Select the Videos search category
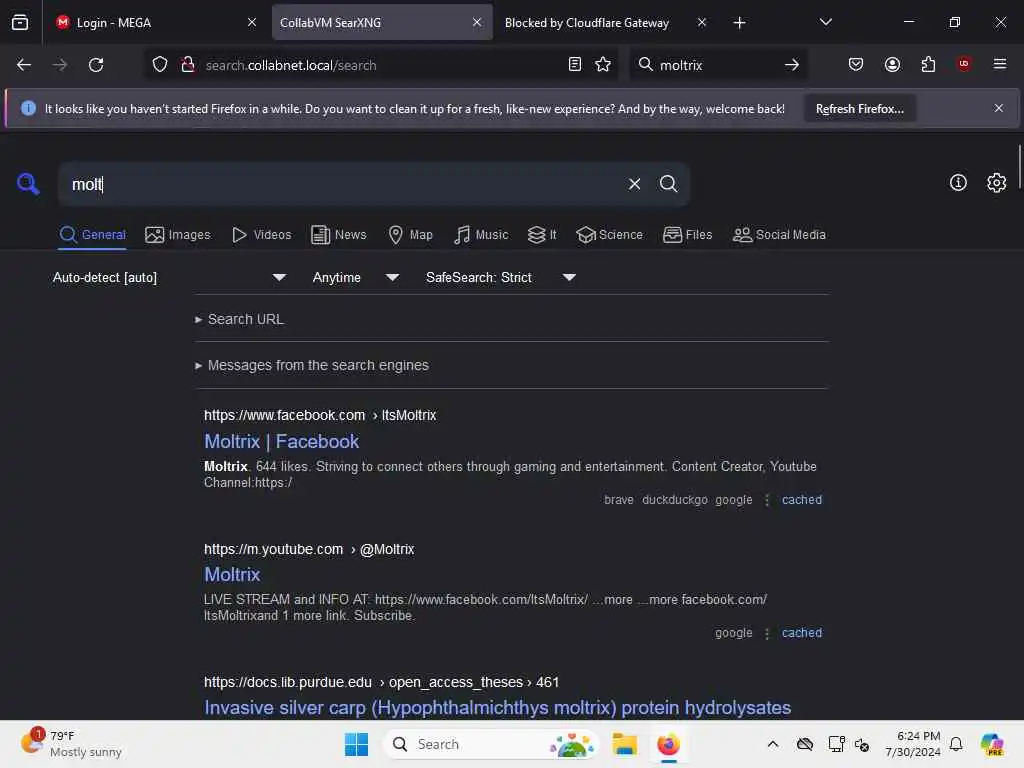This screenshot has height=768, width=1024. [261, 234]
